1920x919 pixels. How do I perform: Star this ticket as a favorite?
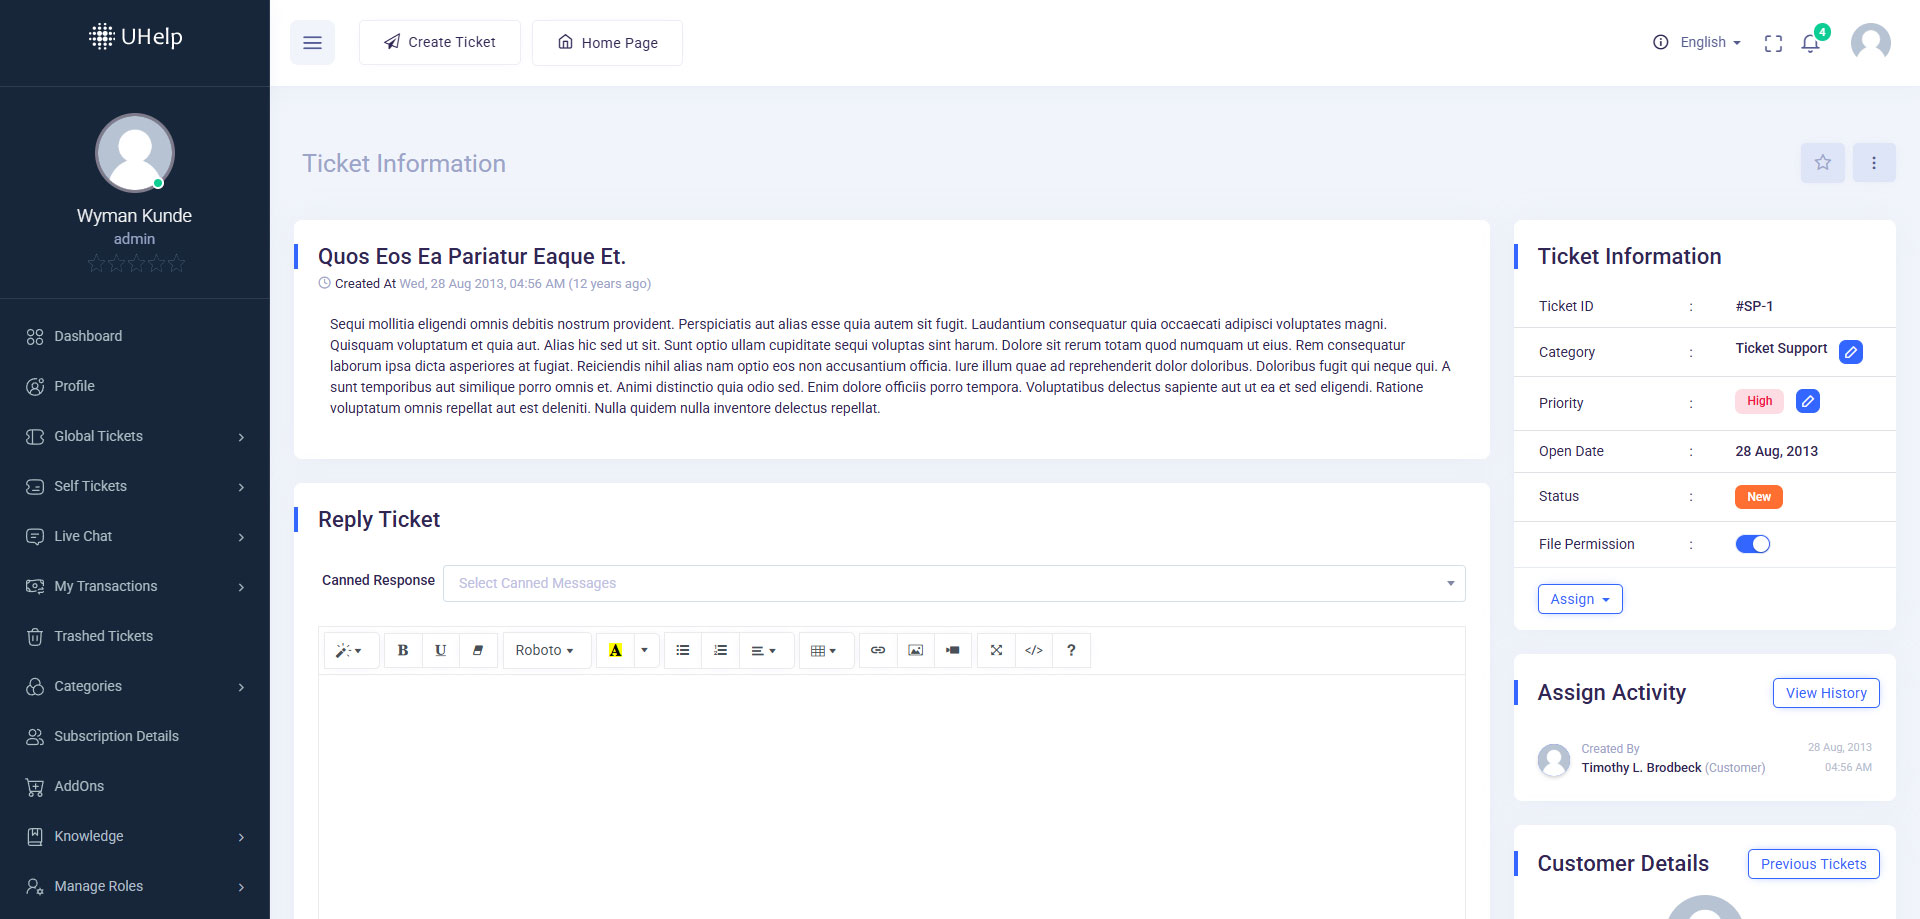(1822, 163)
